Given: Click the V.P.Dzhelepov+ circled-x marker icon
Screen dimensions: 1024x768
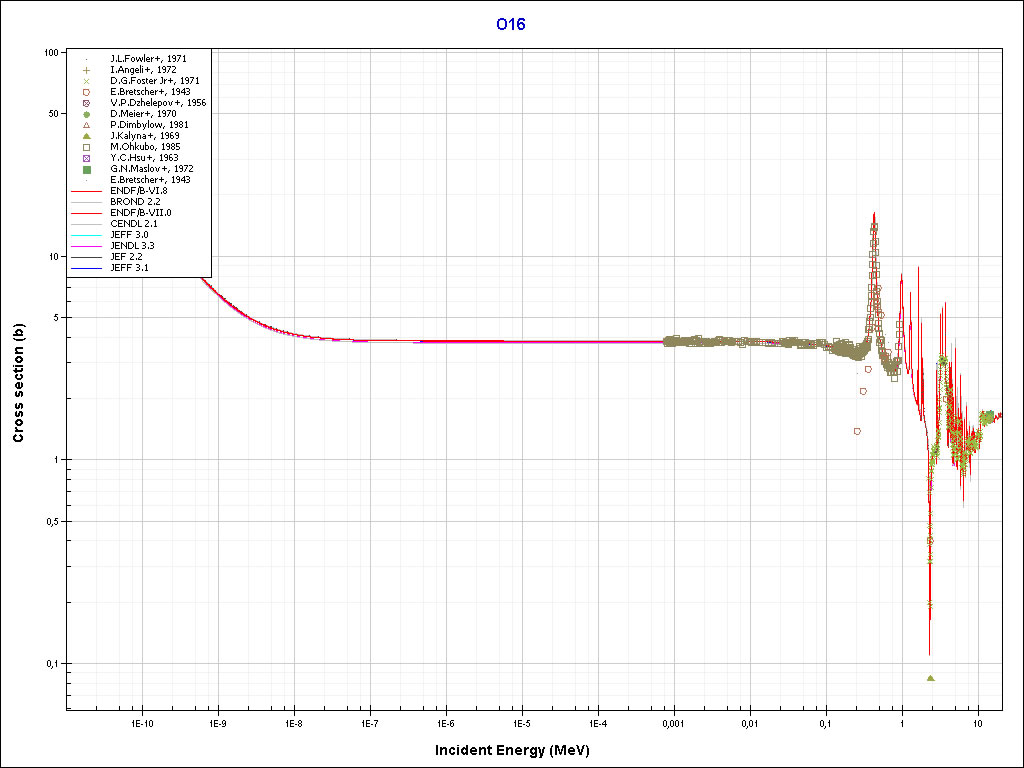Looking at the screenshot, I should [87, 103].
